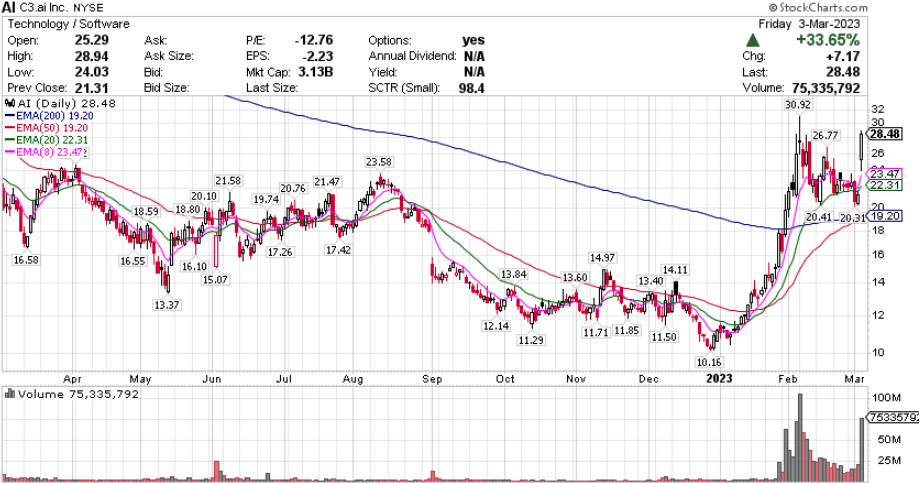Click the AI ticker symbol heading
The image size is (922, 483).
[x=9, y=8]
